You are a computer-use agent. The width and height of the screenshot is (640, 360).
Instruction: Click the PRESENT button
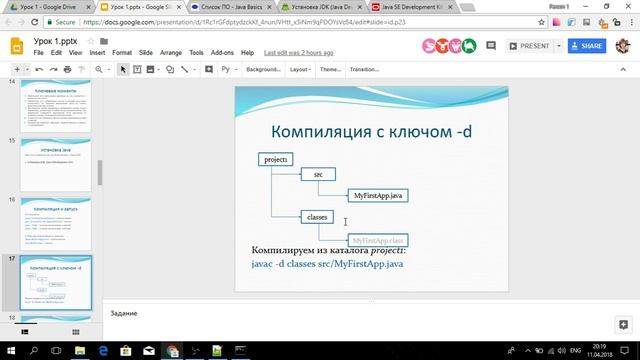coord(530,46)
